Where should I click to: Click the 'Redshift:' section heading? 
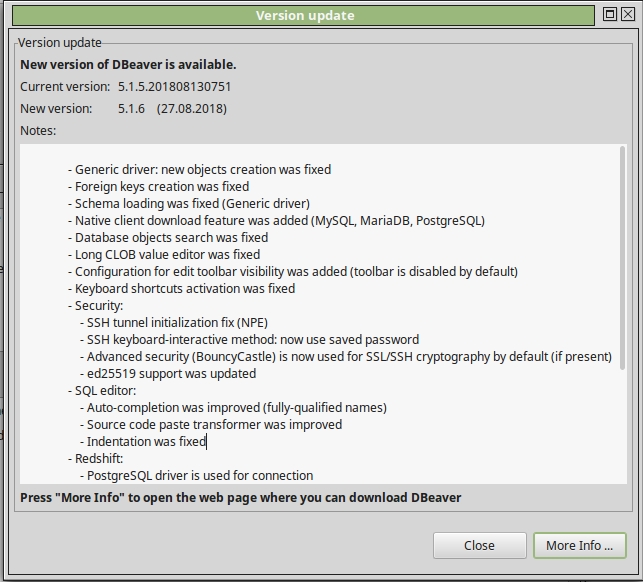[x=95, y=459]
